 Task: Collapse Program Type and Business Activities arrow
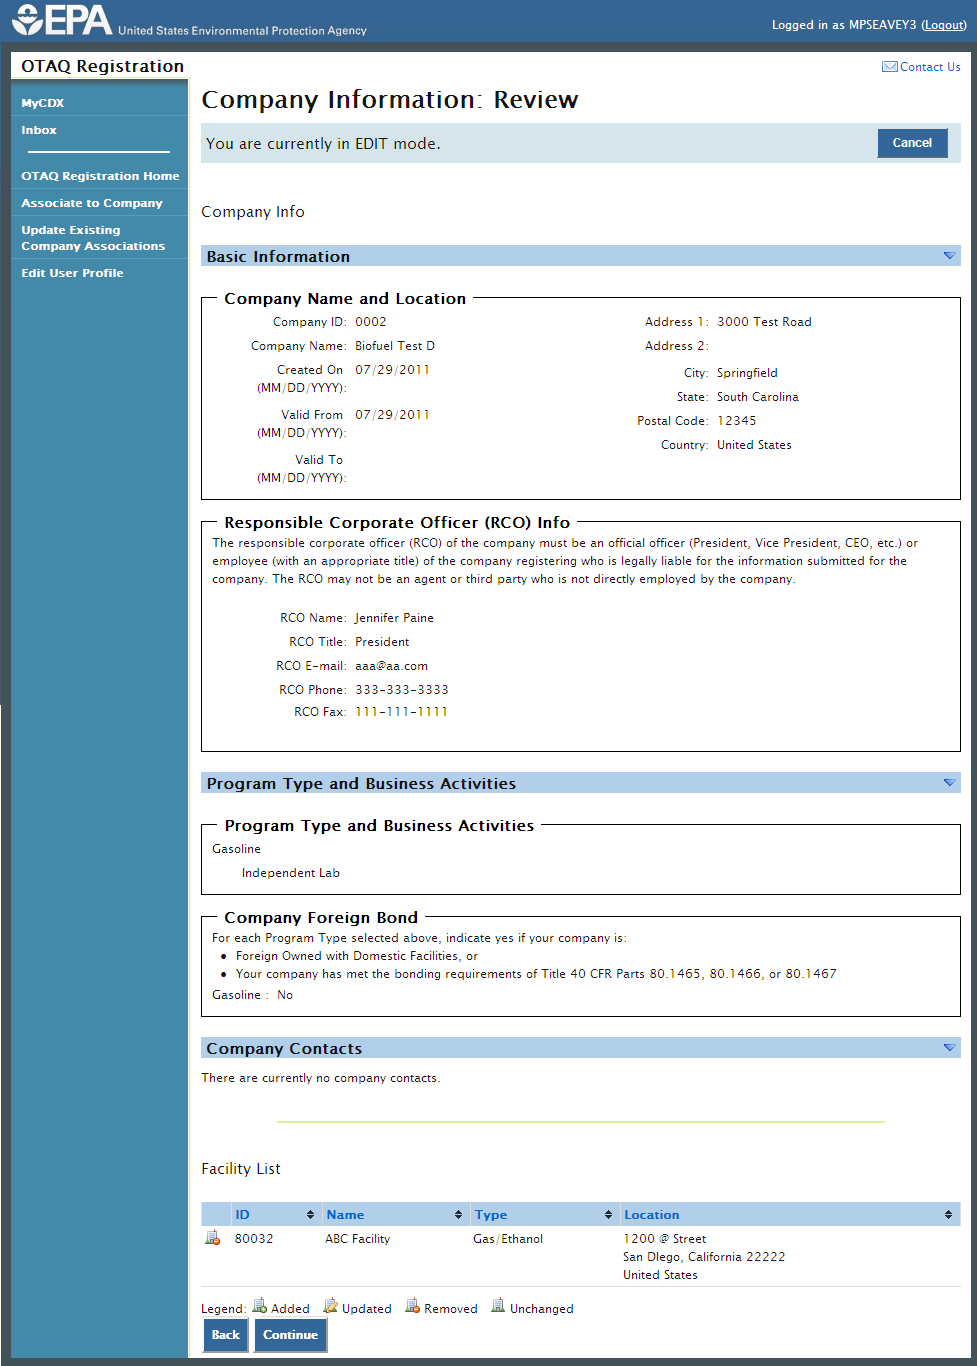click(x=949, y=783)
